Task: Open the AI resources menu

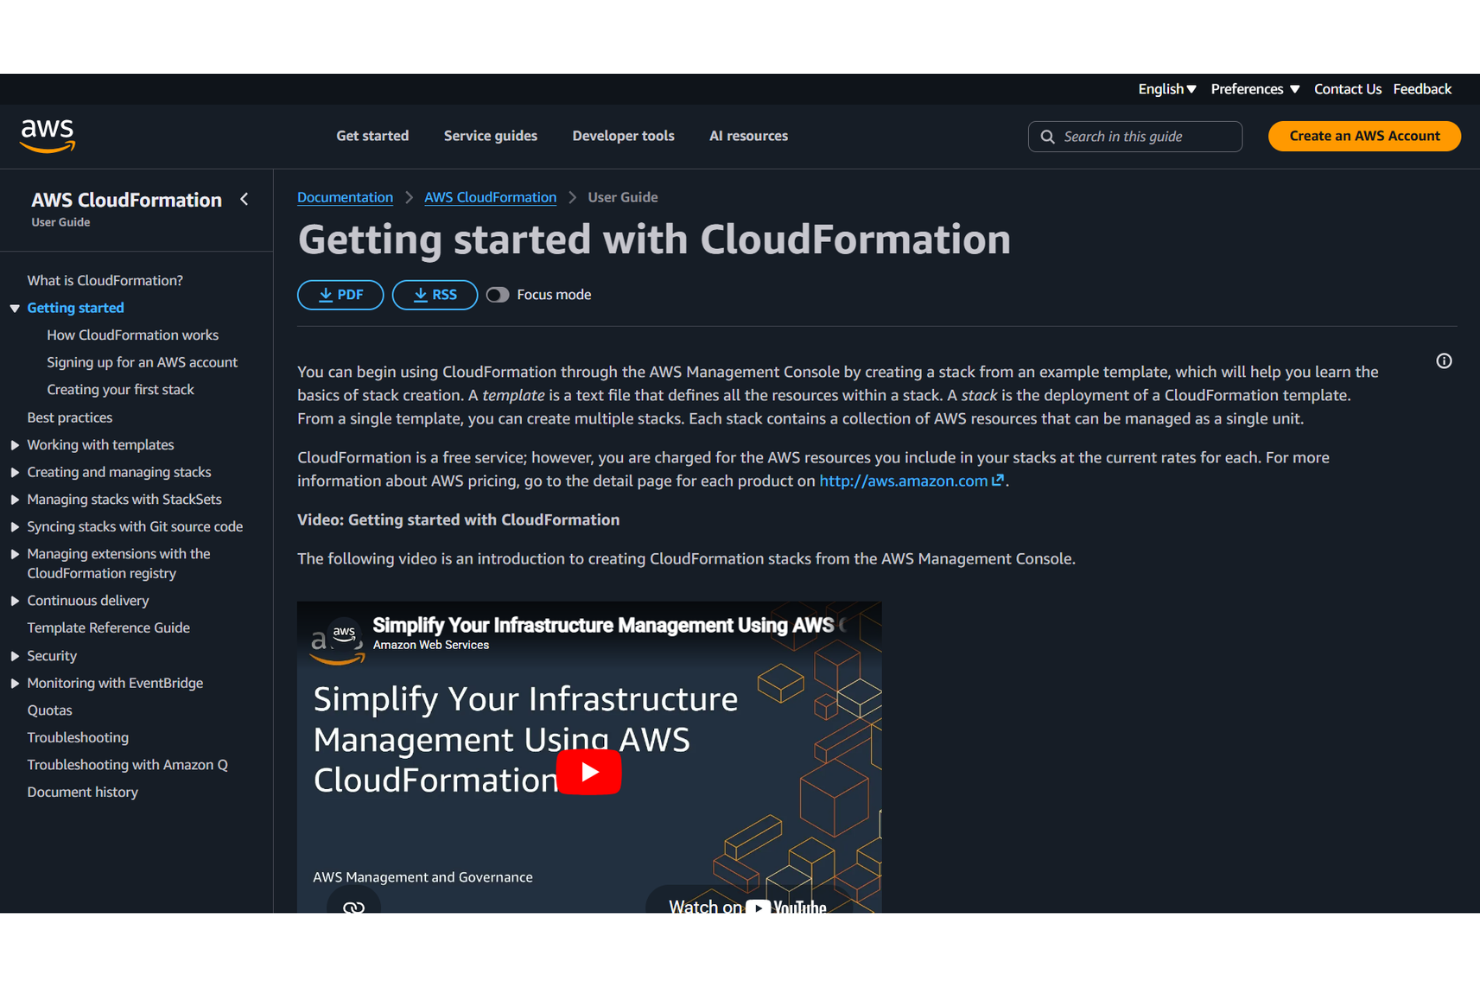Action: tap(748, 136)
